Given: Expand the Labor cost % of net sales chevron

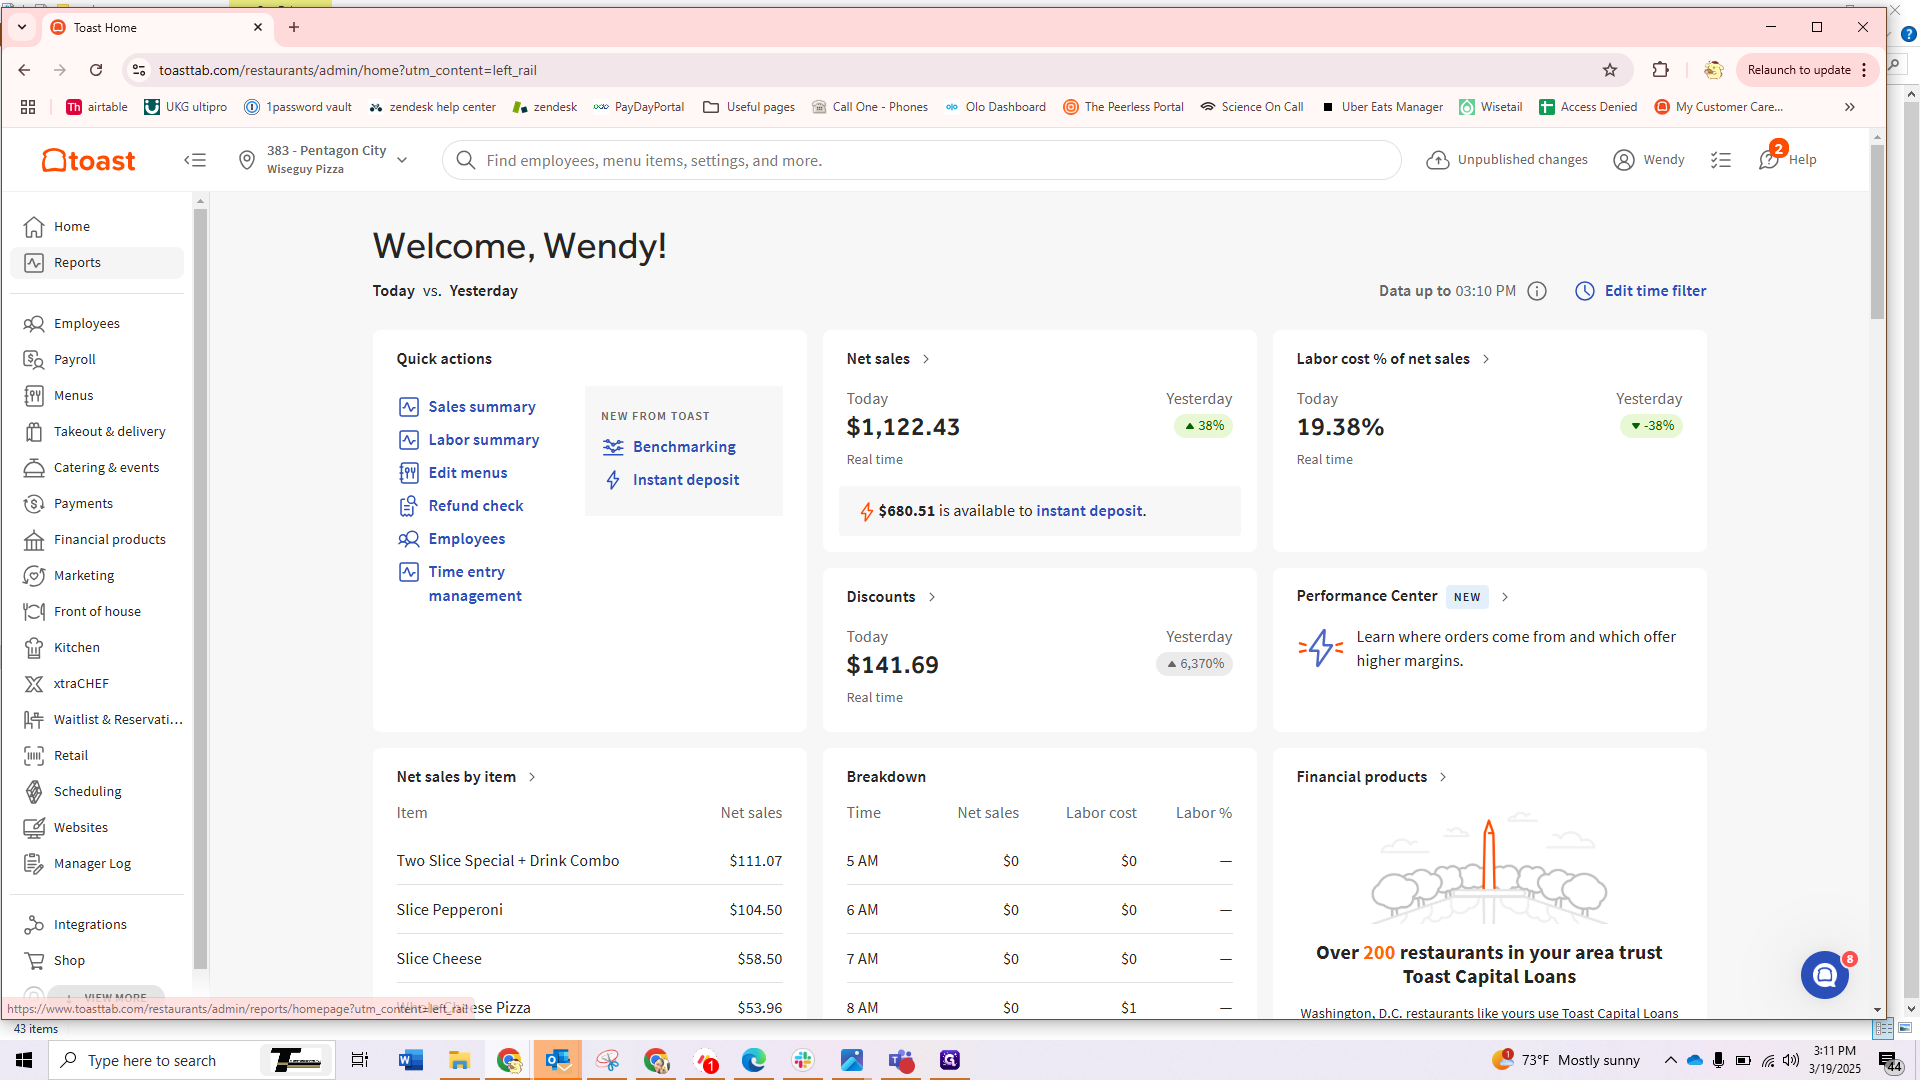Looking at the screenshot, I should coord(1486,359).
